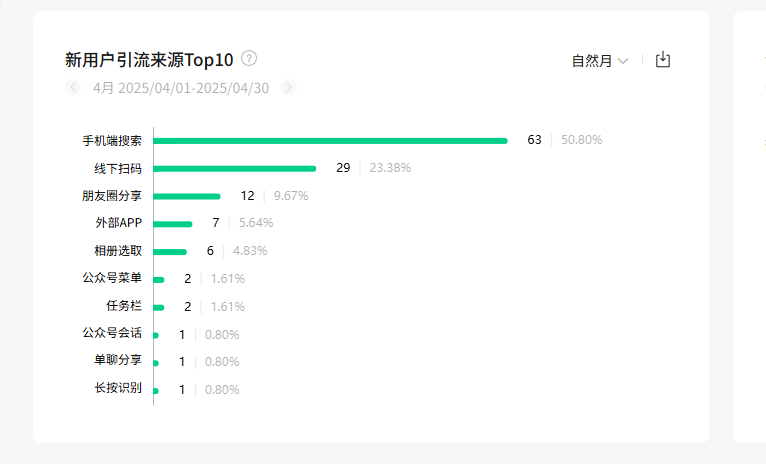Click the chevron next to 自然月

(x=623, y=61)
